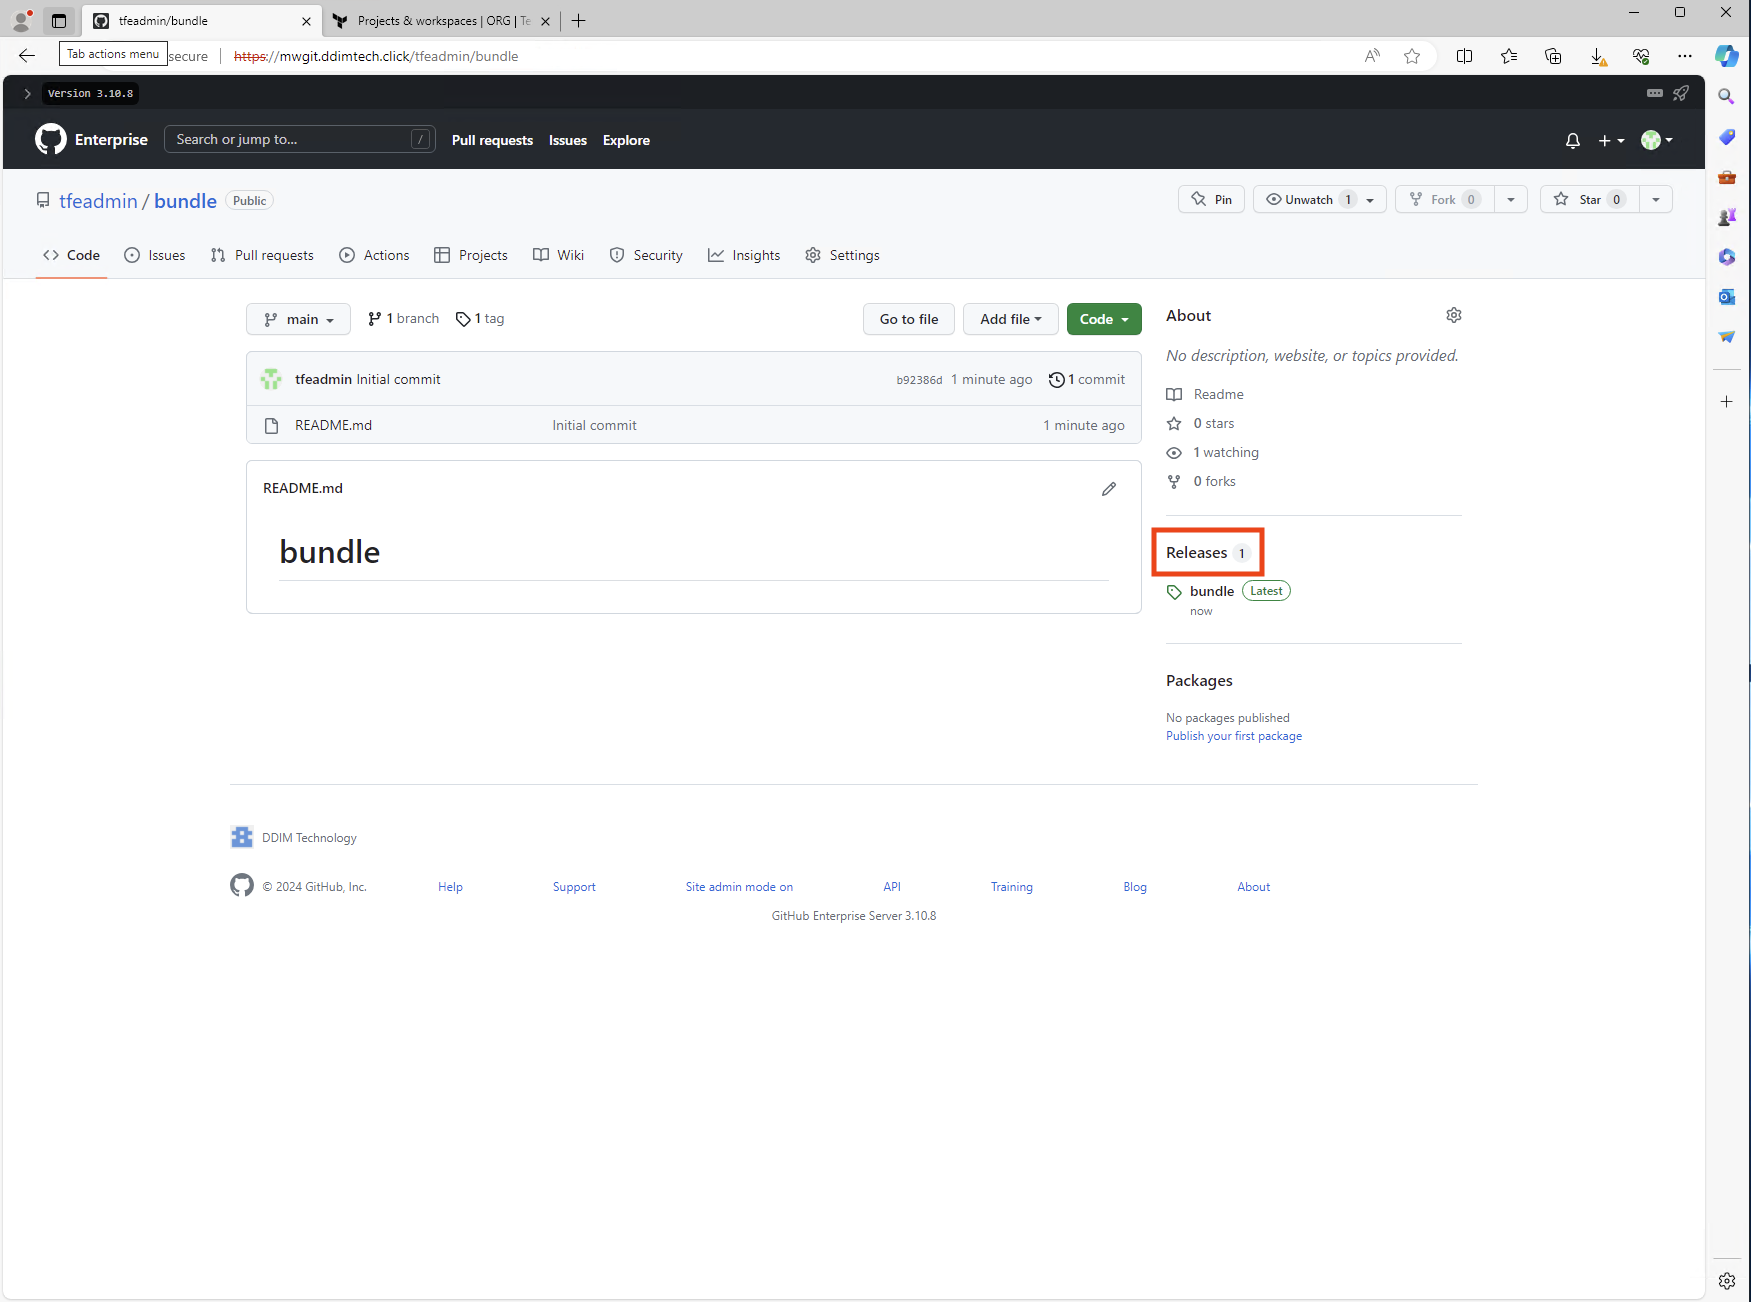Open the Releases heading link
The width and height of the screenshot is (1751, 1302).
tap(1207, 553)
